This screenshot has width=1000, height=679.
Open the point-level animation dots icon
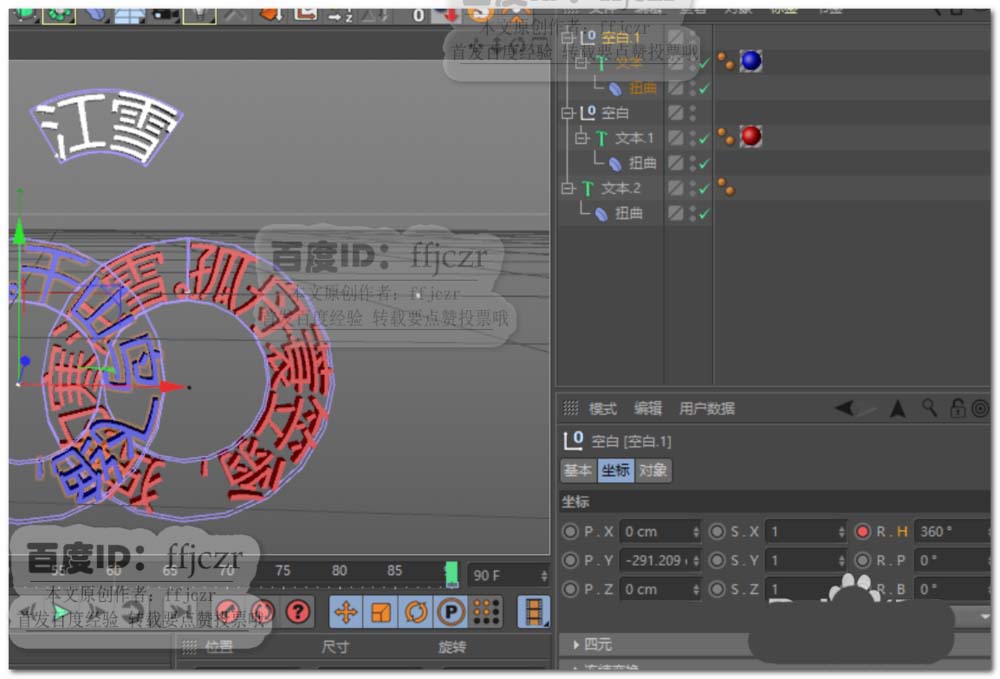point(486,611)
